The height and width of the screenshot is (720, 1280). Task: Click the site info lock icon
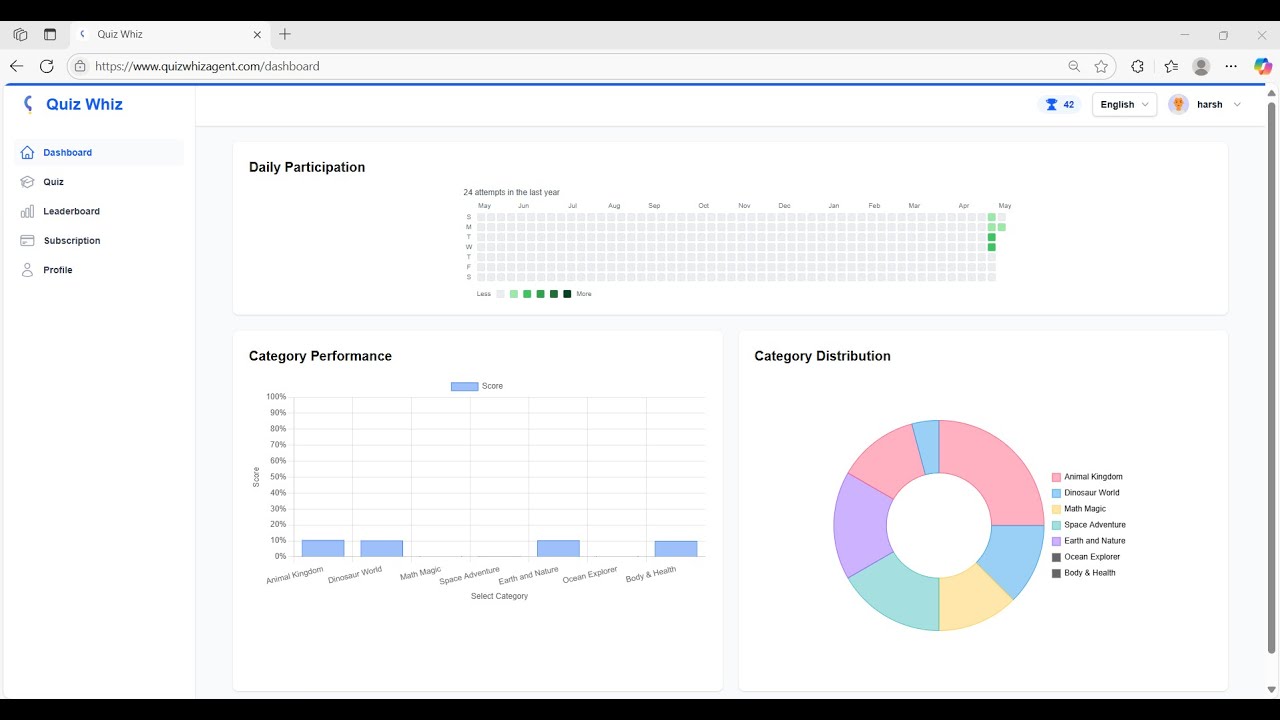[80, 66]
